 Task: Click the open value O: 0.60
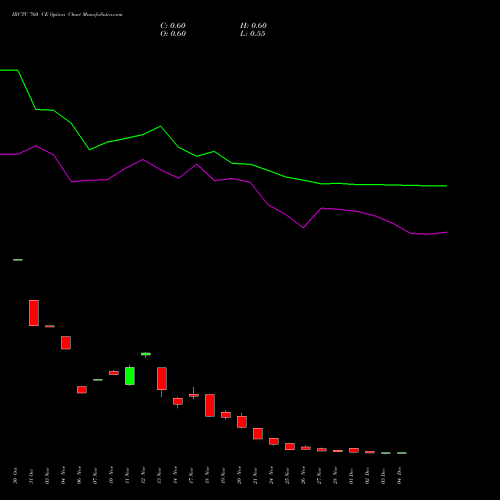click(173, 34)
